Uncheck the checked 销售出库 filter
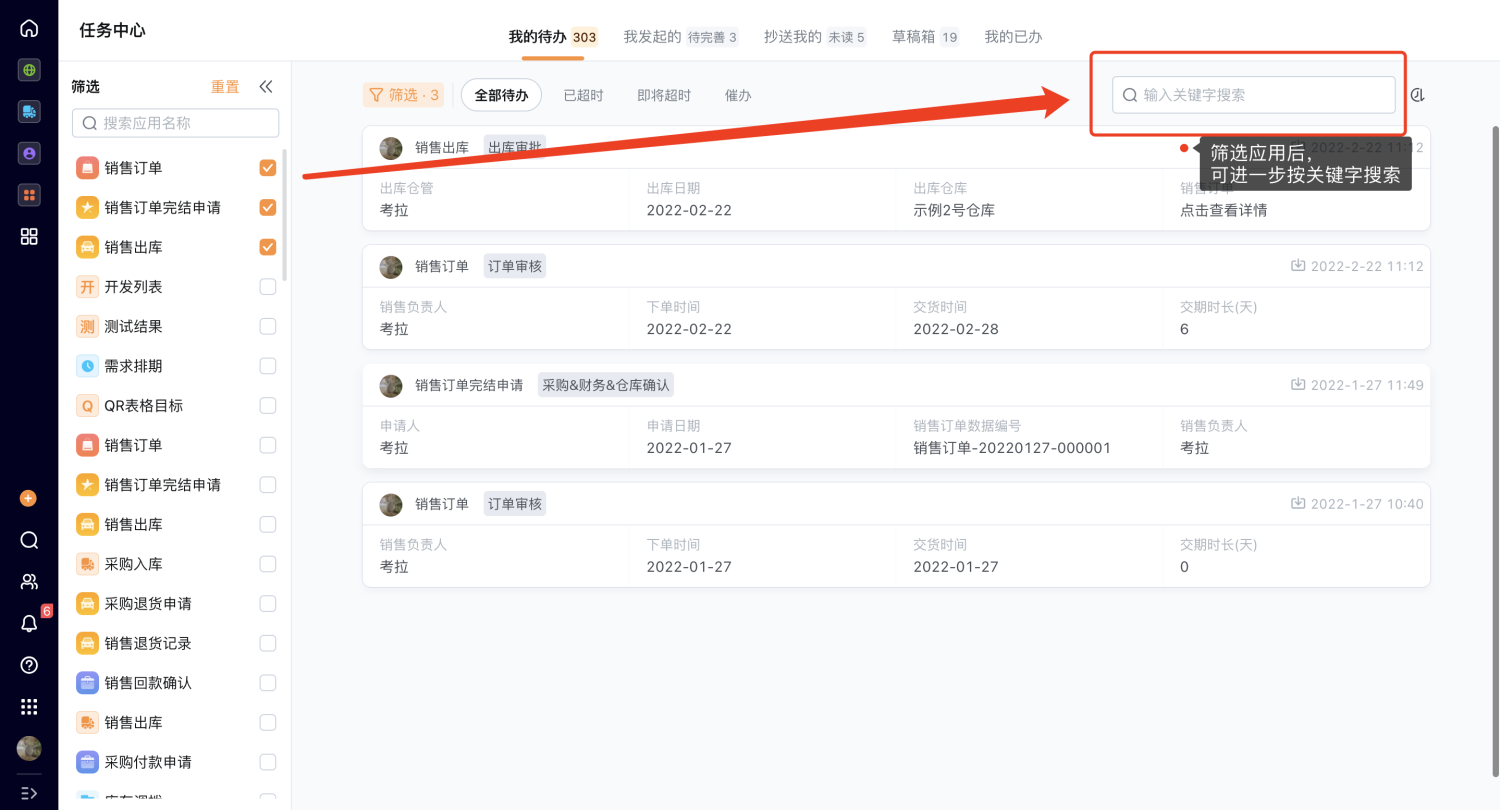Screen dimensions: 1500x810 coord(267,247)
